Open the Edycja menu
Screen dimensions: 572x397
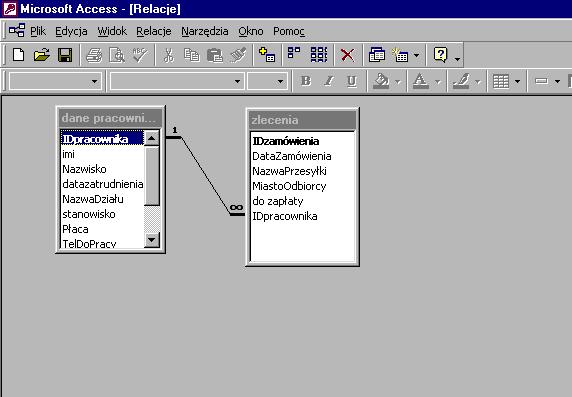[x=71, y=31]
